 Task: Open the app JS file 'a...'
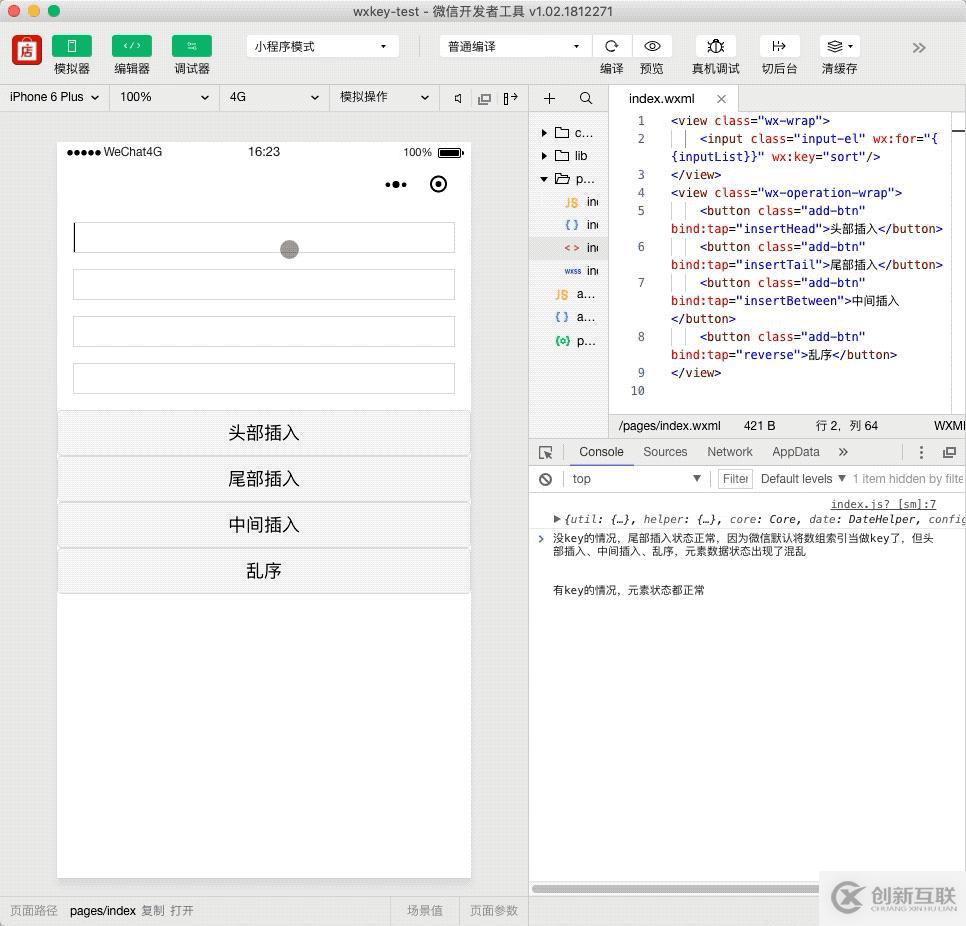(x=575, y=294)
